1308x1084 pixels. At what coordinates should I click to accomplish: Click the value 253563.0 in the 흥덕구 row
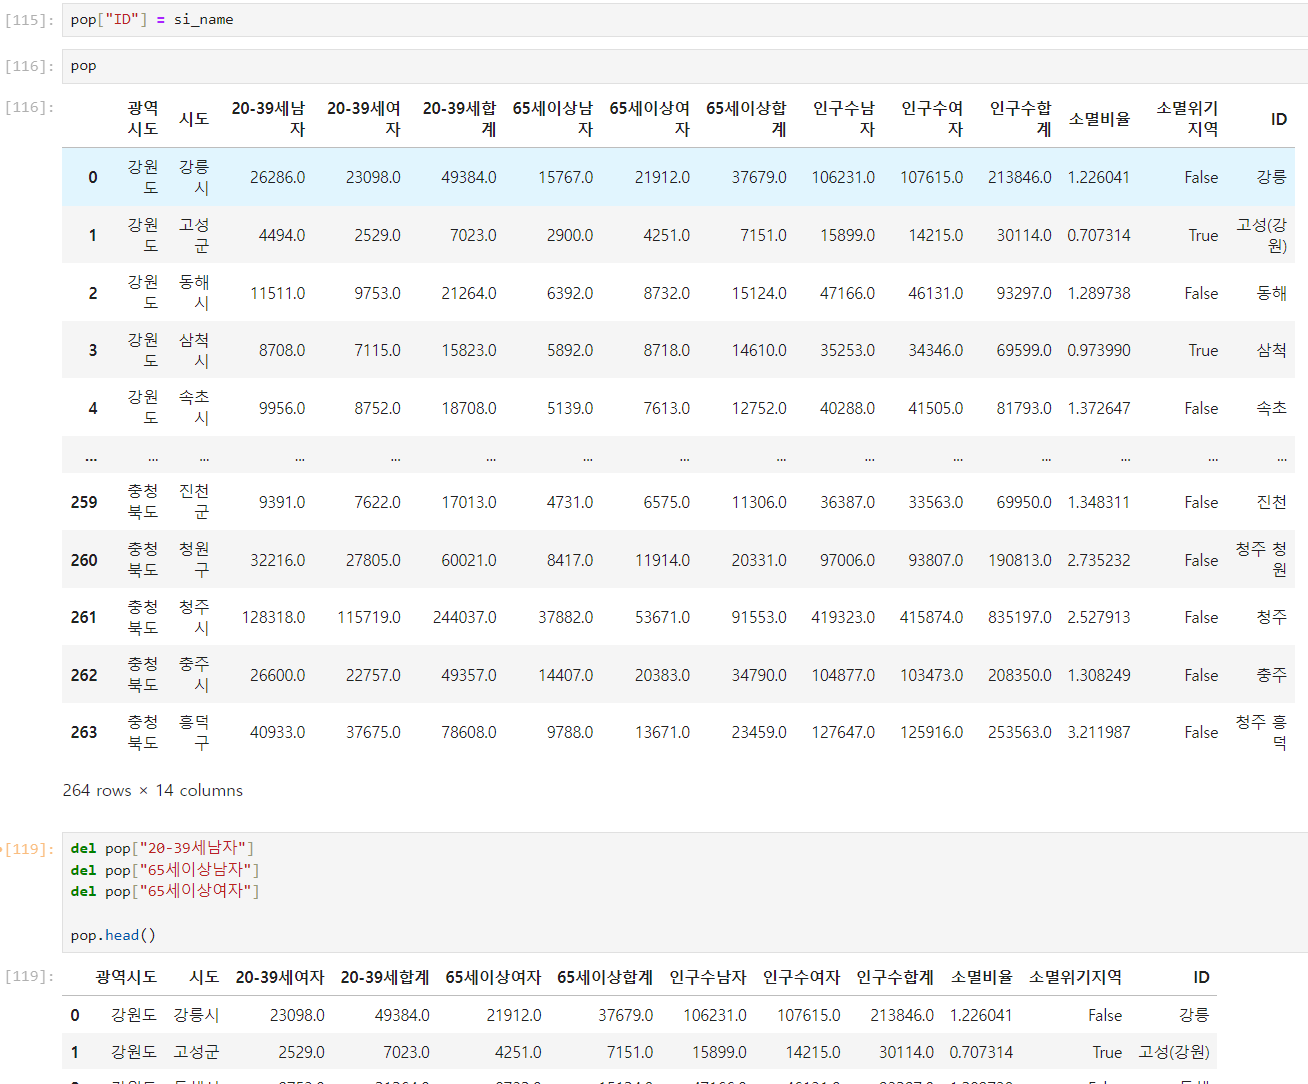pos(1020,732)
